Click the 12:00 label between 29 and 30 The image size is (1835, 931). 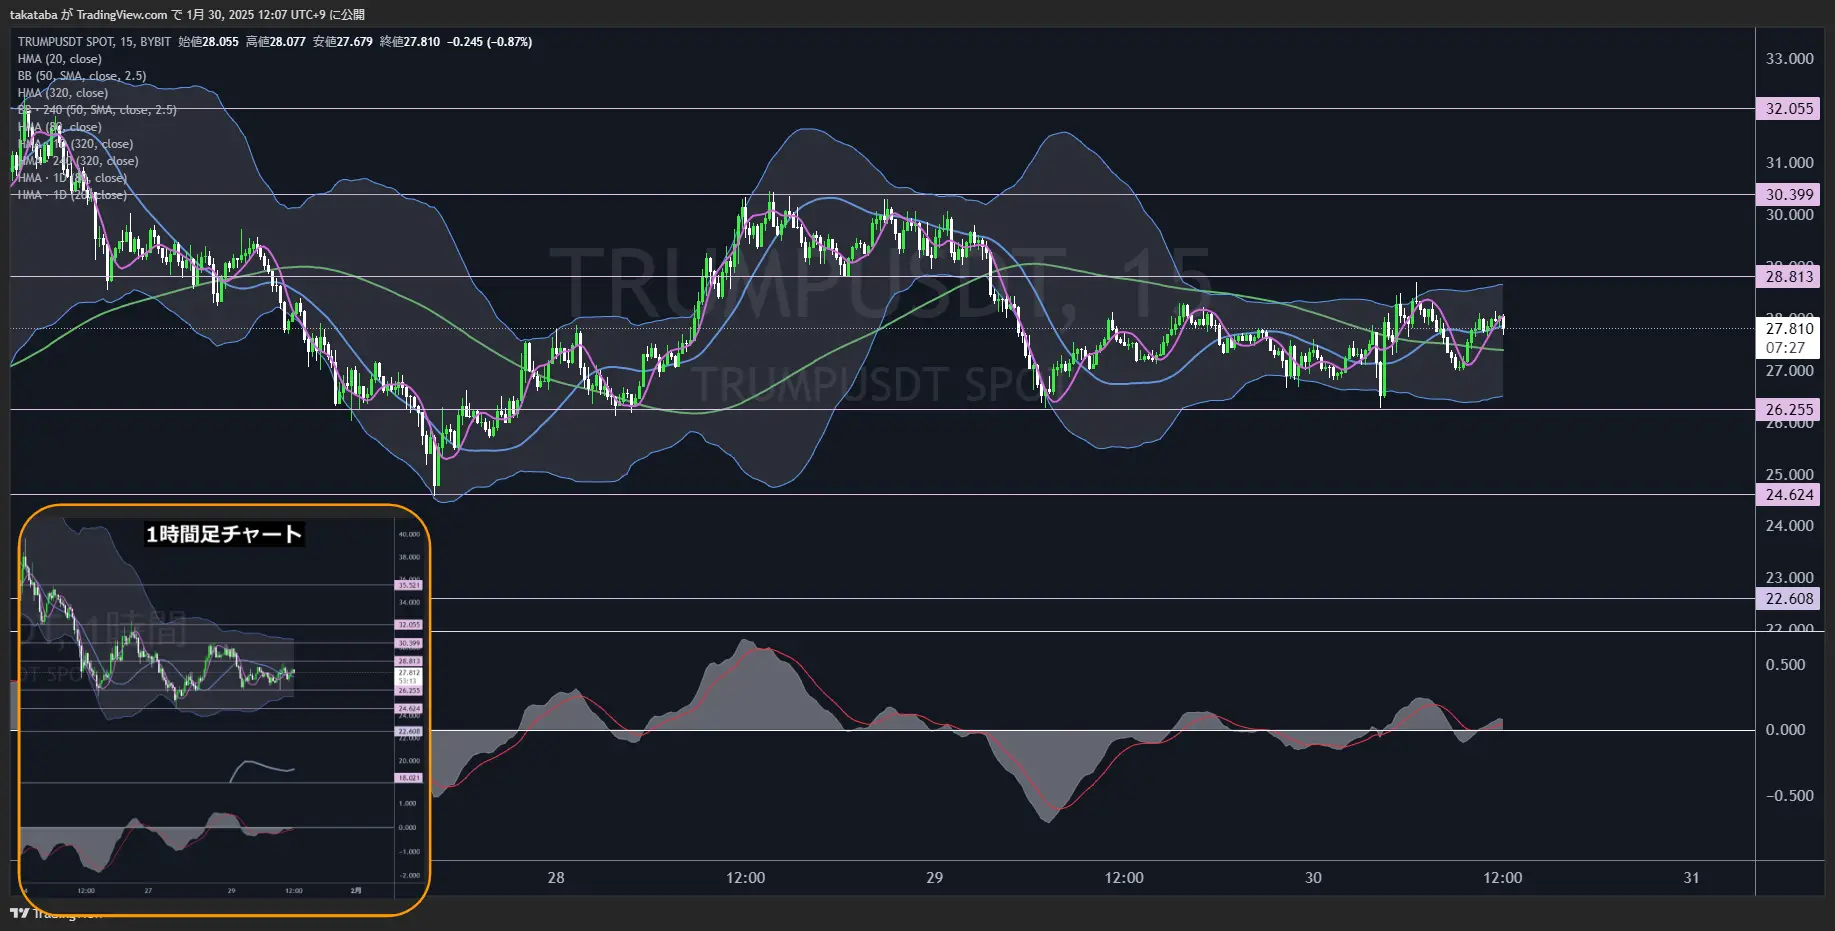pyautogui.click(x=1124, y=878)
